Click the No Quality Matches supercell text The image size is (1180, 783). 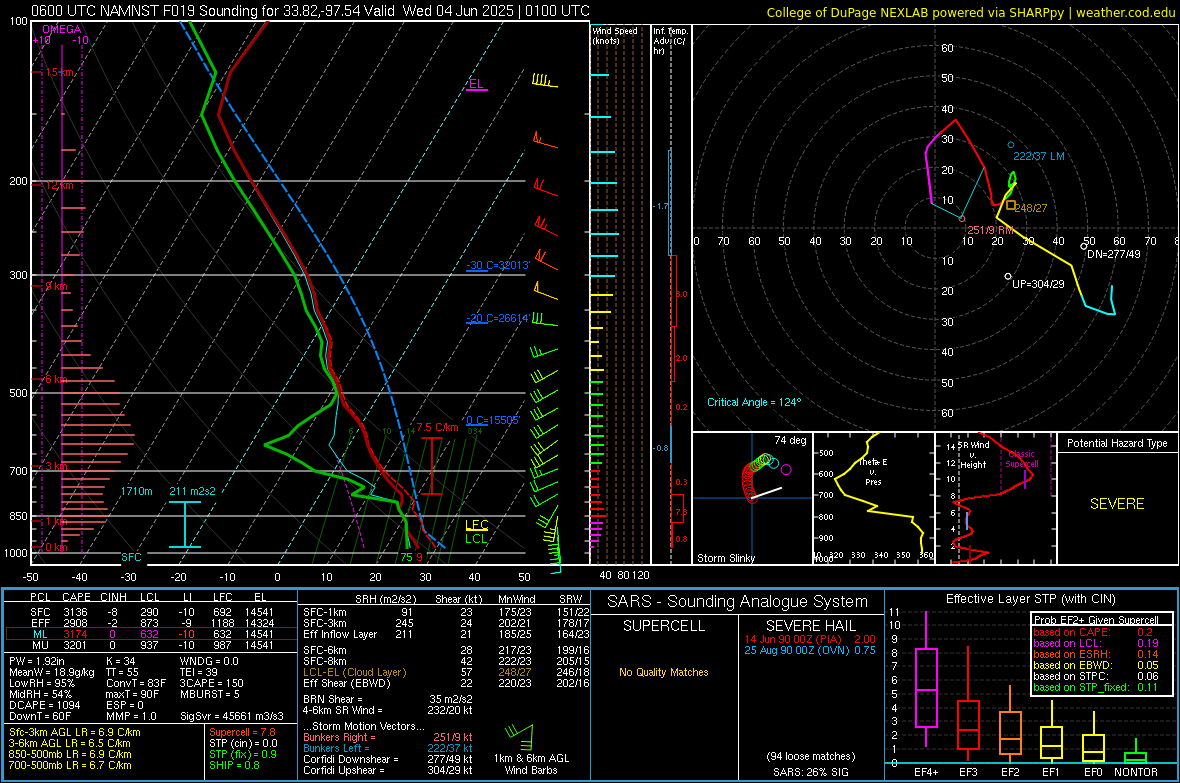click(664, 672)
